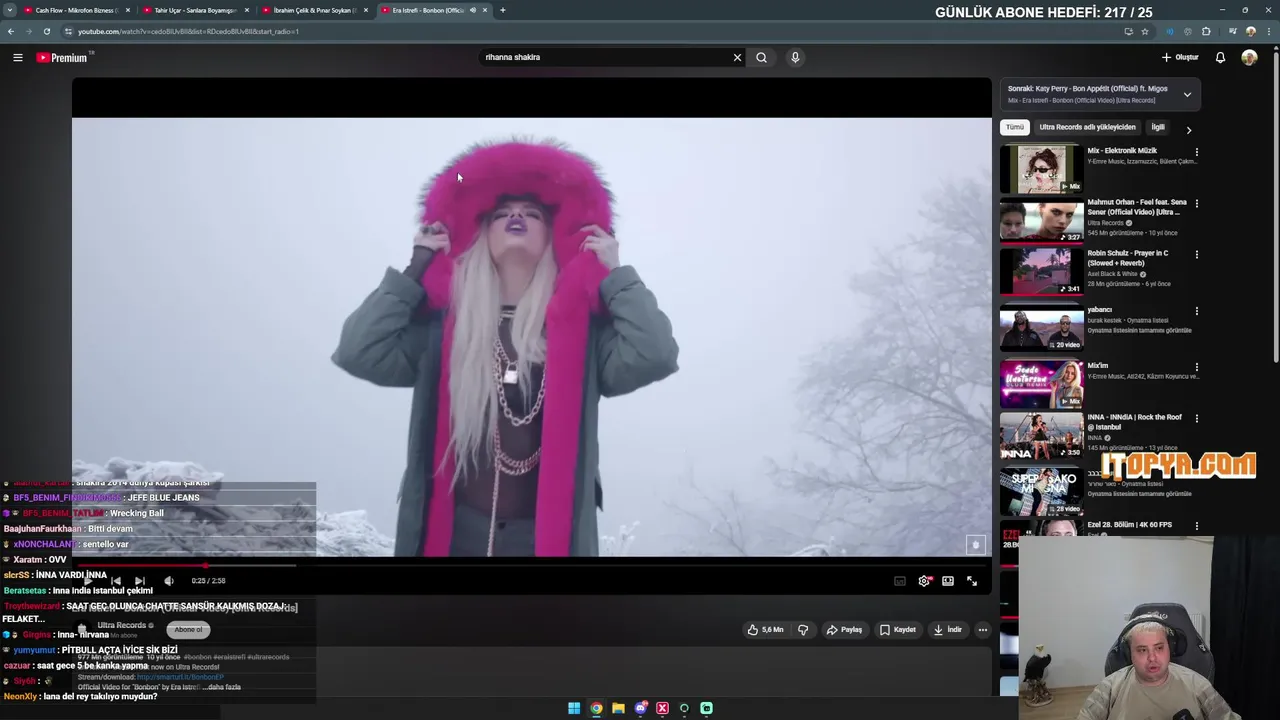Screen dimensions: 1280x720
Task: Expand description with ...daha fazla
Action: pos(221,687)
